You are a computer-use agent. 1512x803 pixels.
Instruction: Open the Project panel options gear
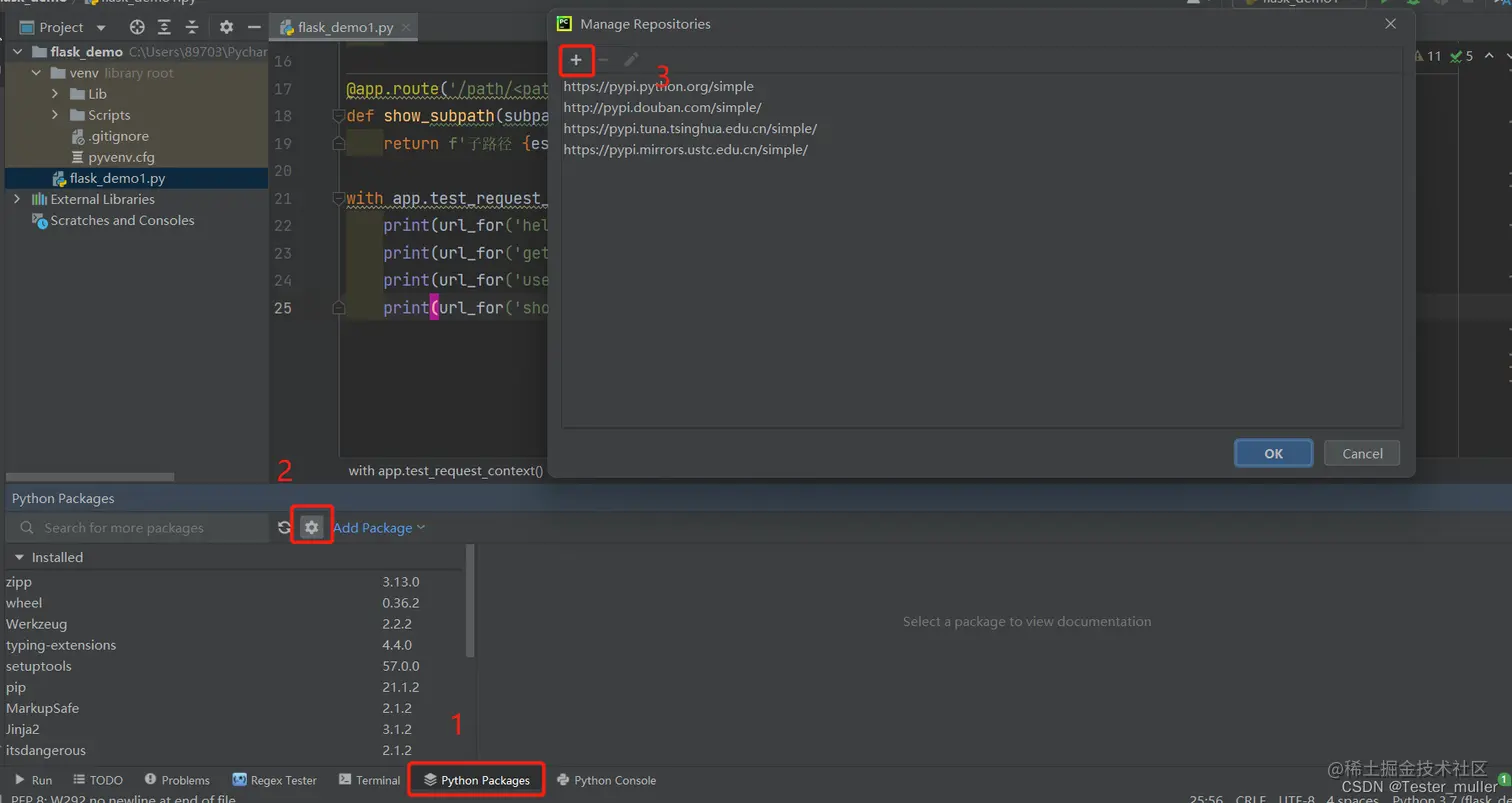(226, 27)
